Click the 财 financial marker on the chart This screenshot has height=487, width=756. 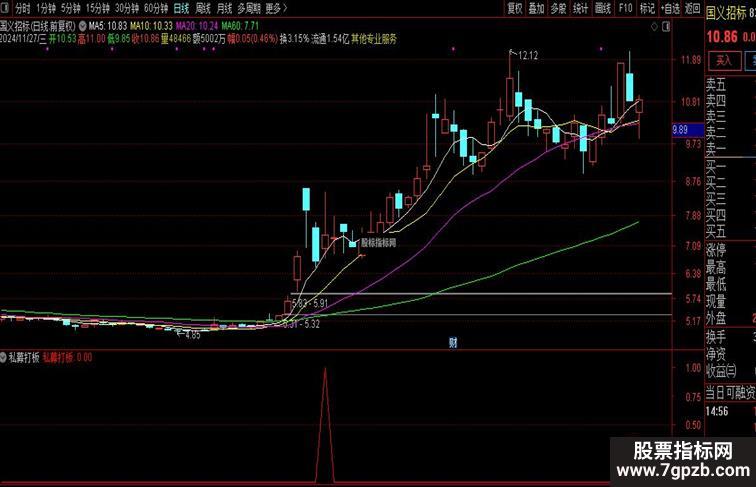click(453, 343)
